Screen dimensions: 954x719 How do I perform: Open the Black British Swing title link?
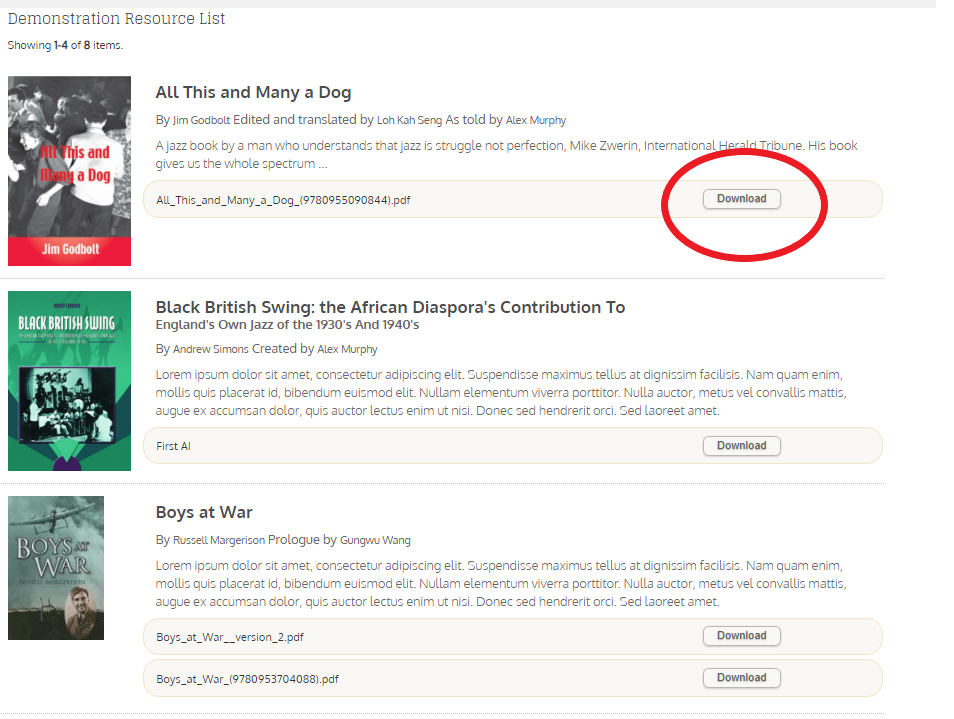[390, 308]
